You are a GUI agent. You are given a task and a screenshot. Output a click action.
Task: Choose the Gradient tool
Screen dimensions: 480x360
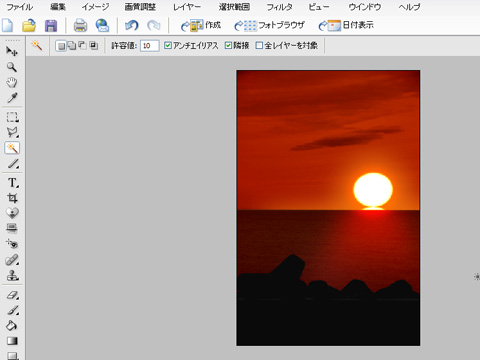(x=12, y=341)
